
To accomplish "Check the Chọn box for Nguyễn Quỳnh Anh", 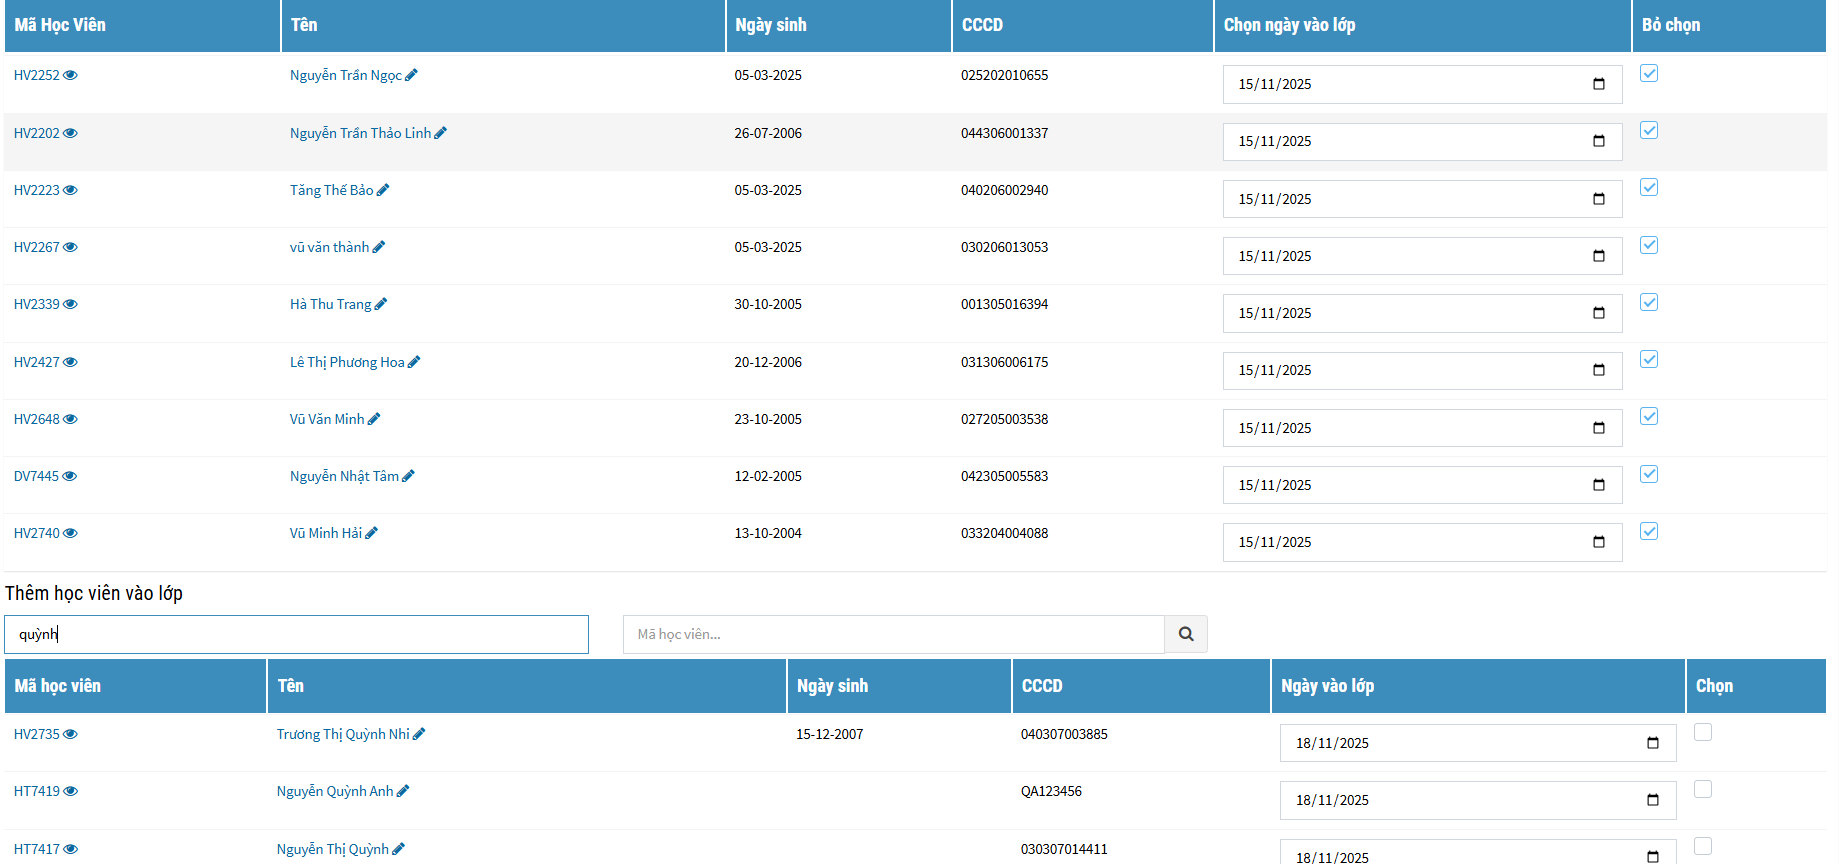I will pos(1703,789).
